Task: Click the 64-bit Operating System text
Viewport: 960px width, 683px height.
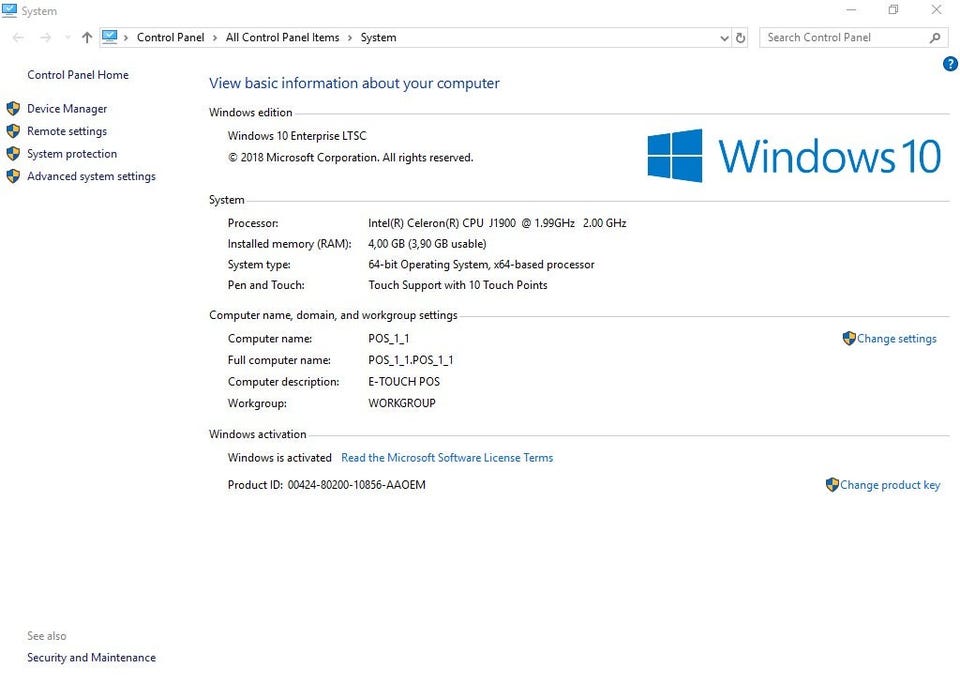Action: 481,264
